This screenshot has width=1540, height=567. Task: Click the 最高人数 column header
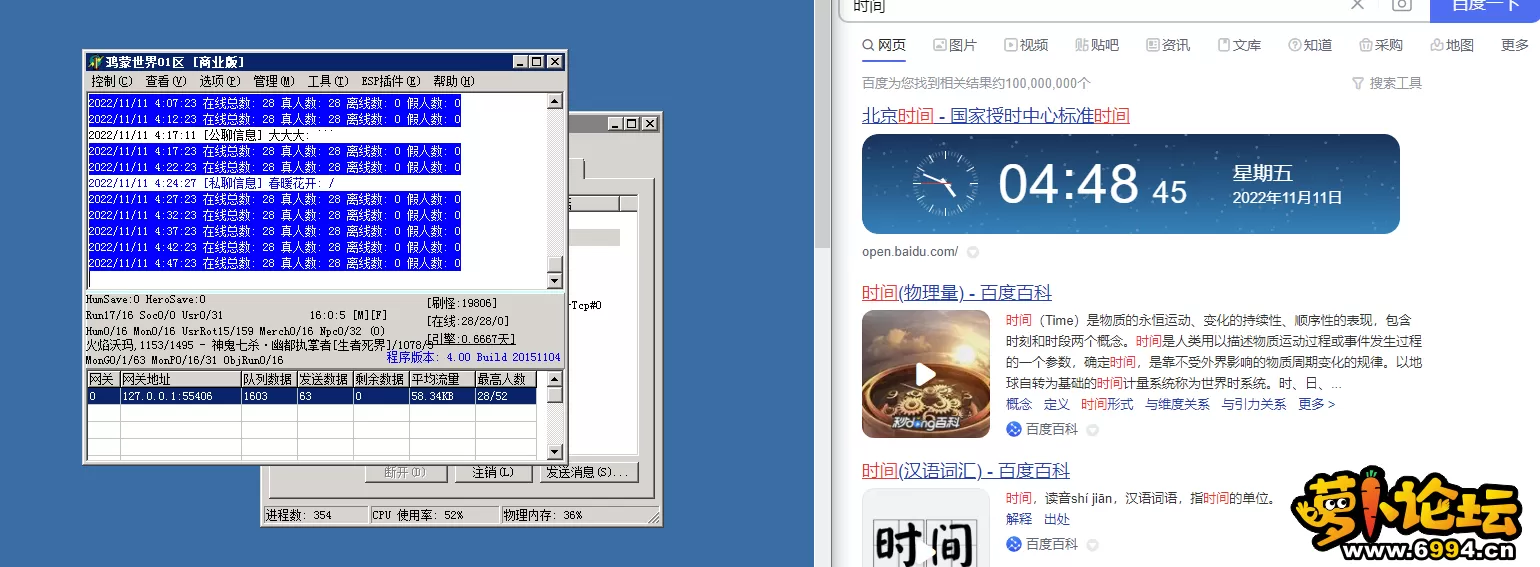point(505,379)
